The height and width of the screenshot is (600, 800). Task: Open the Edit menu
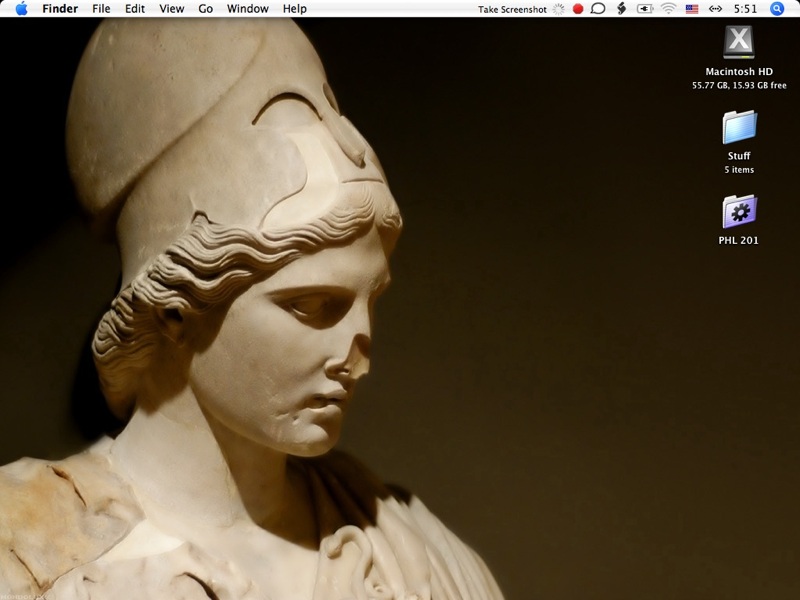click(135, 9)
